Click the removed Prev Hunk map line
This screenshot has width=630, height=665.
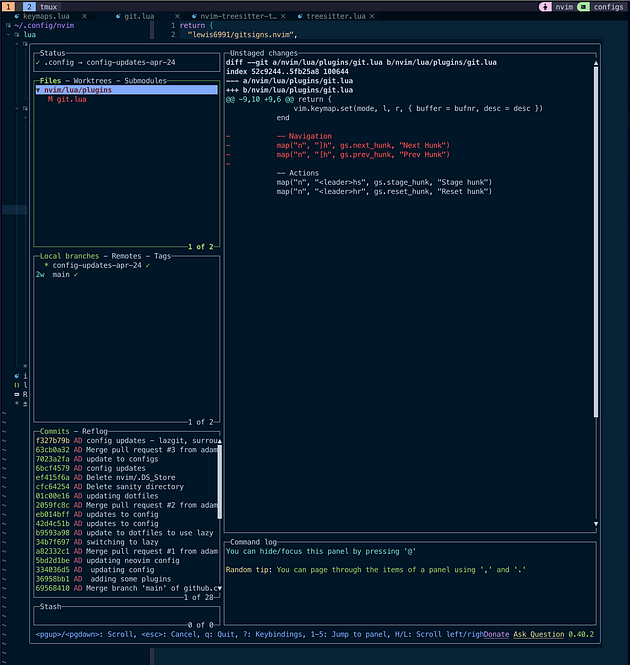[x=338, y=155]
